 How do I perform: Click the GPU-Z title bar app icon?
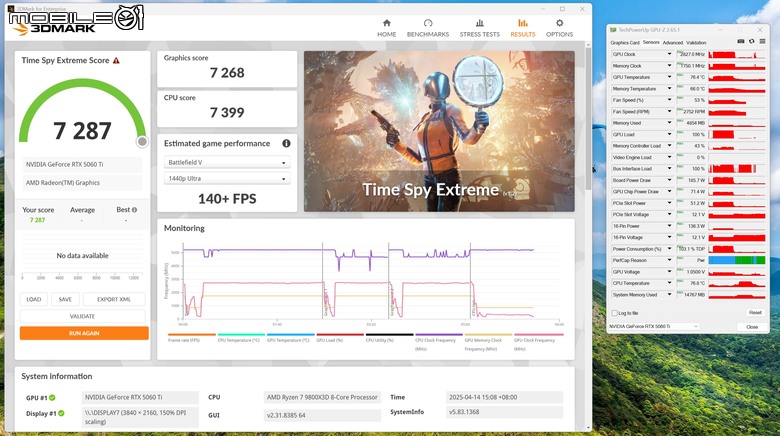click(613, 30)
